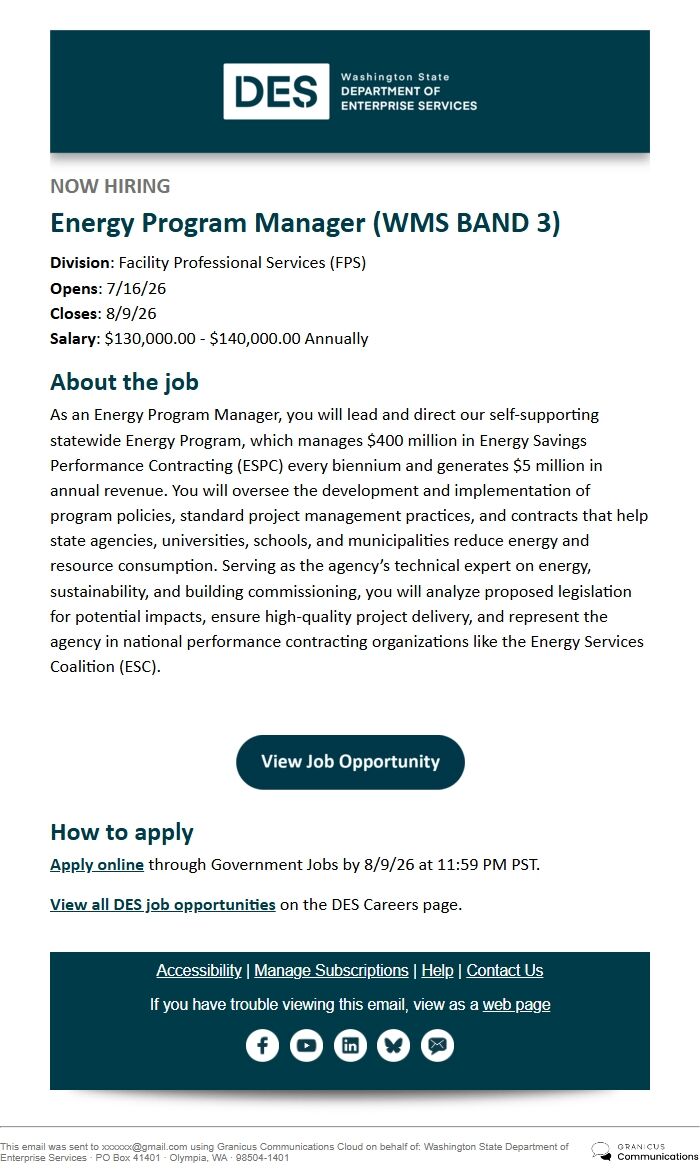View email as a web page link
The height and width of the screenshot is (1171, 700).
516,1004
